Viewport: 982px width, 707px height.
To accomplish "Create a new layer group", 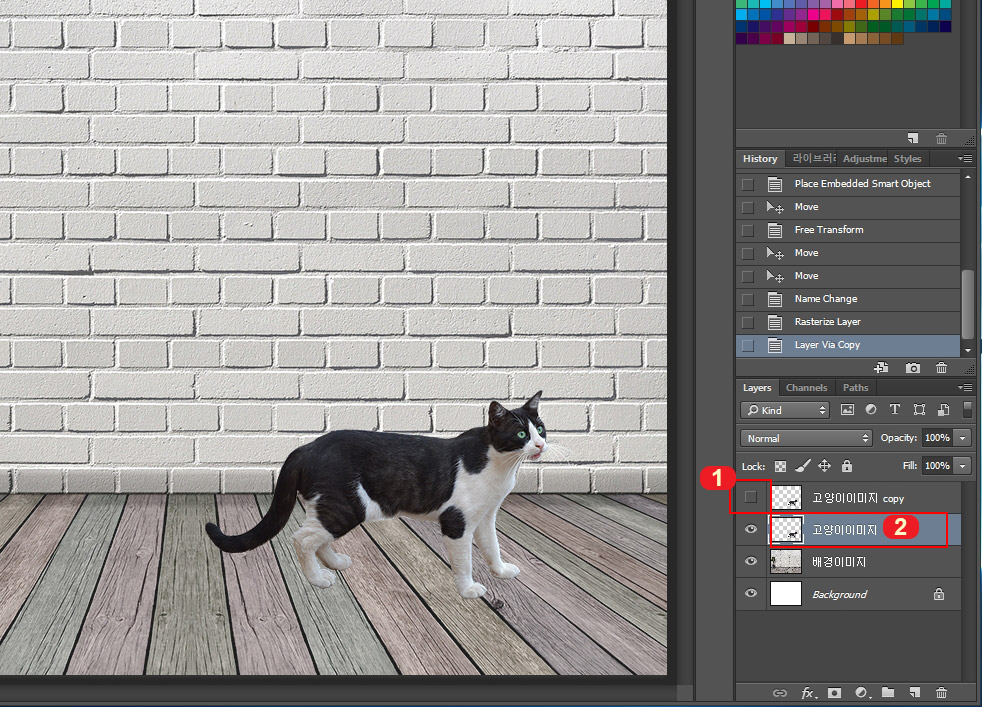I will pos(888,692).
